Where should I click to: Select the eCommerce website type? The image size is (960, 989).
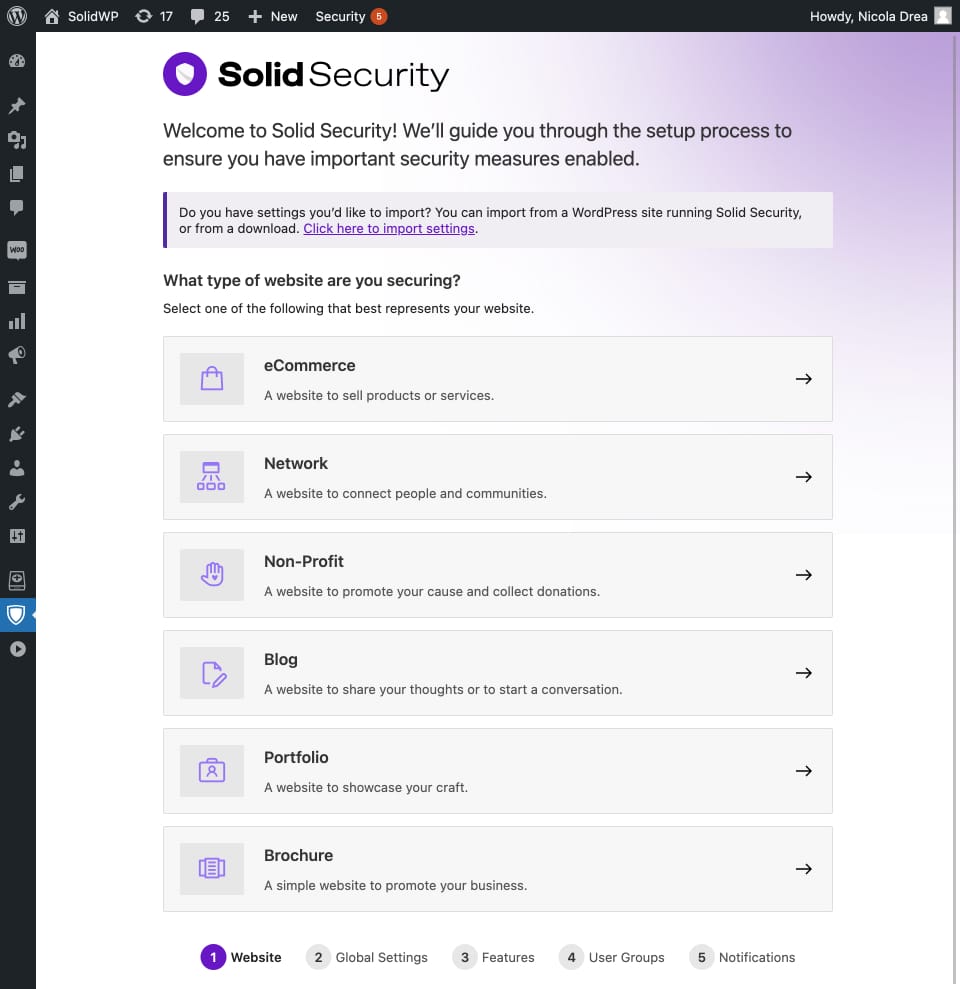point(497,379)
